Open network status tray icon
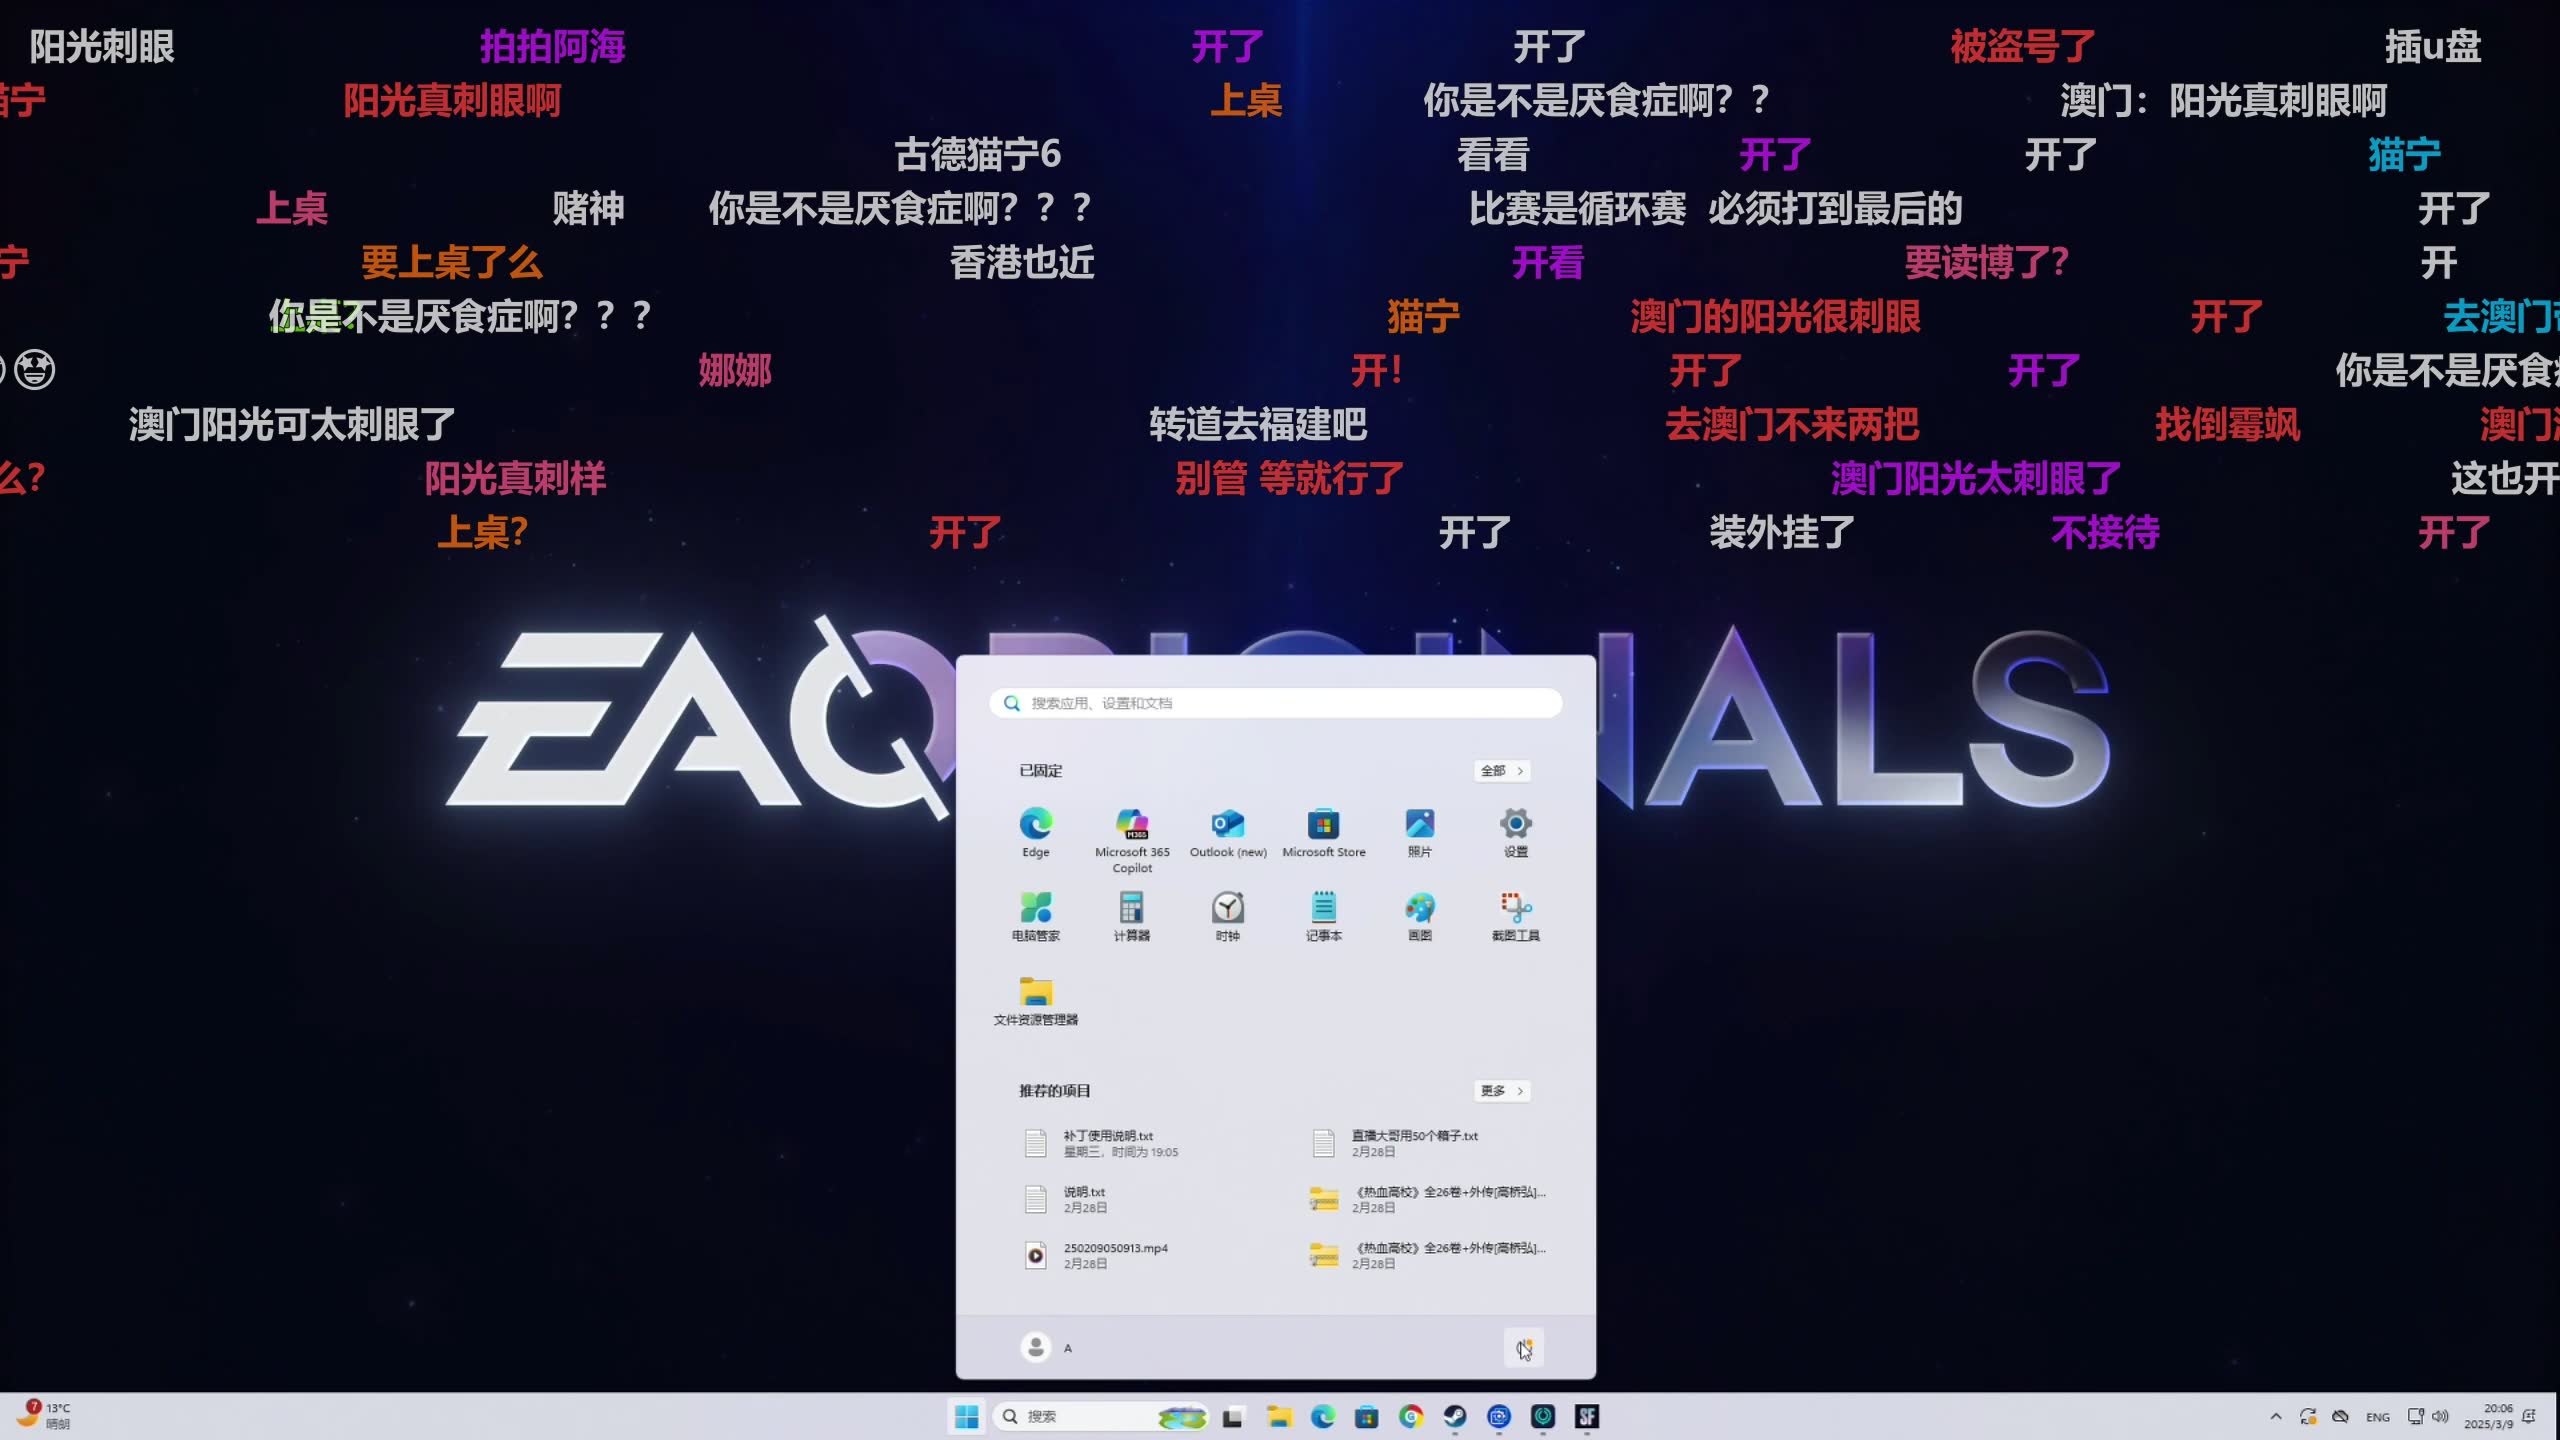This screenshot has width=2560, height=1440. click(2415, 1416)
